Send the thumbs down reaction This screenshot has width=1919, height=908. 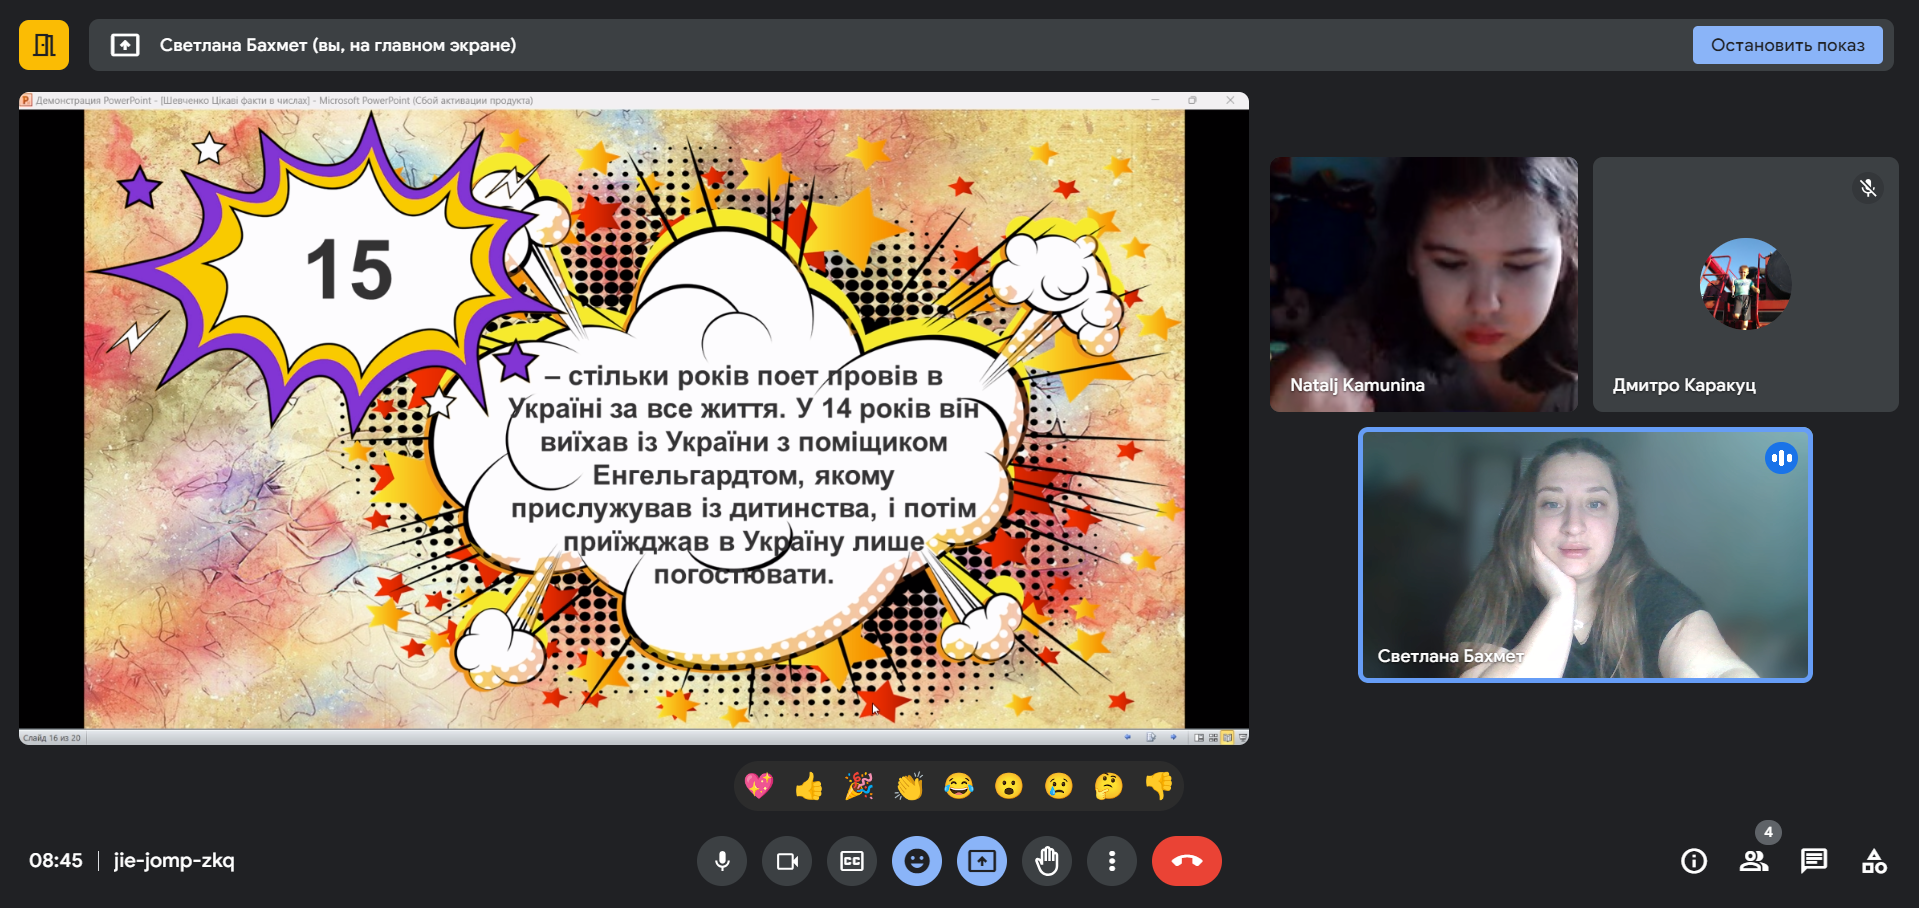click(1159, 787)
